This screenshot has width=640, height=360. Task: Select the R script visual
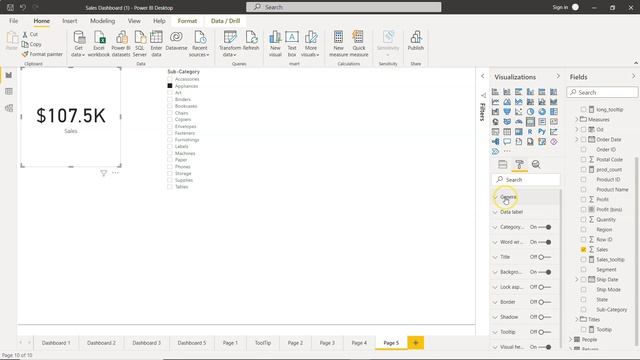click(x=530, y=131)
